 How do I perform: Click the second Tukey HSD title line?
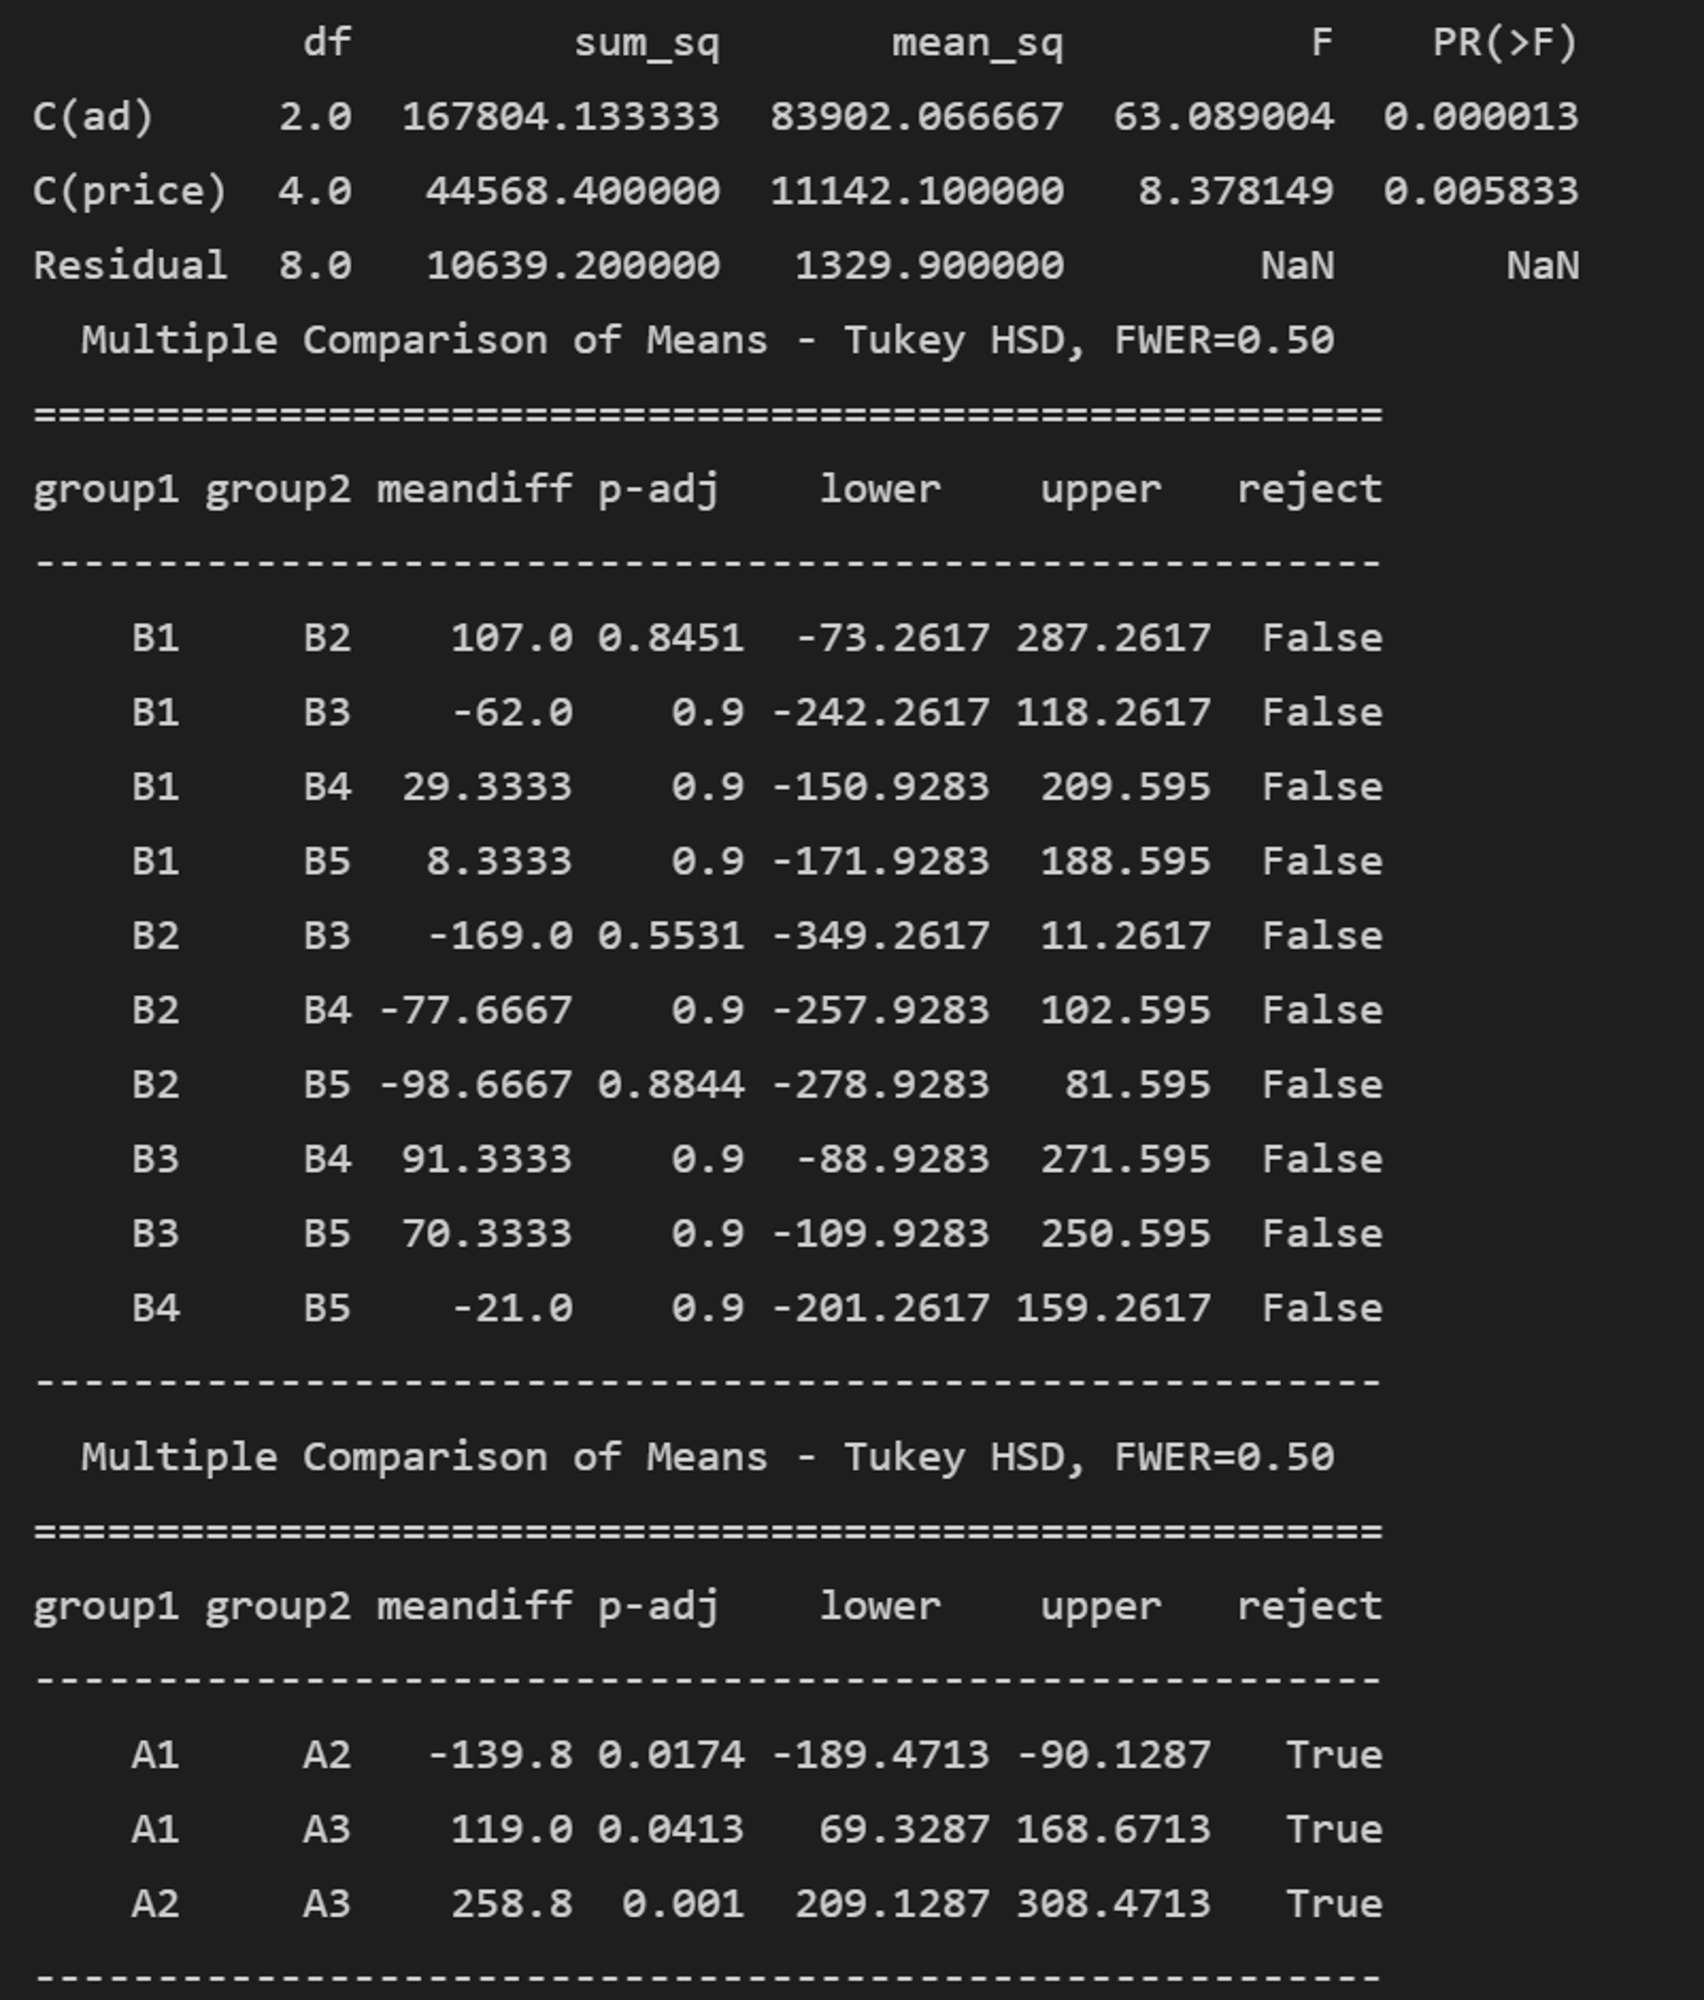(707, 1457)
